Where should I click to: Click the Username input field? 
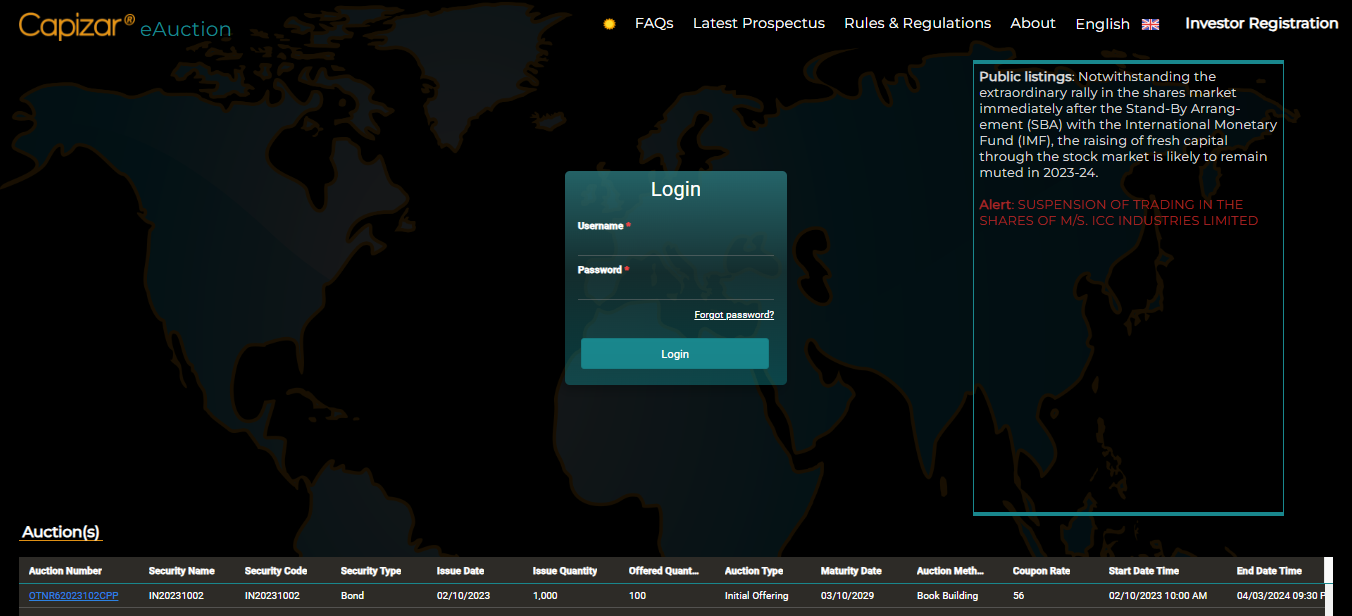675,245
